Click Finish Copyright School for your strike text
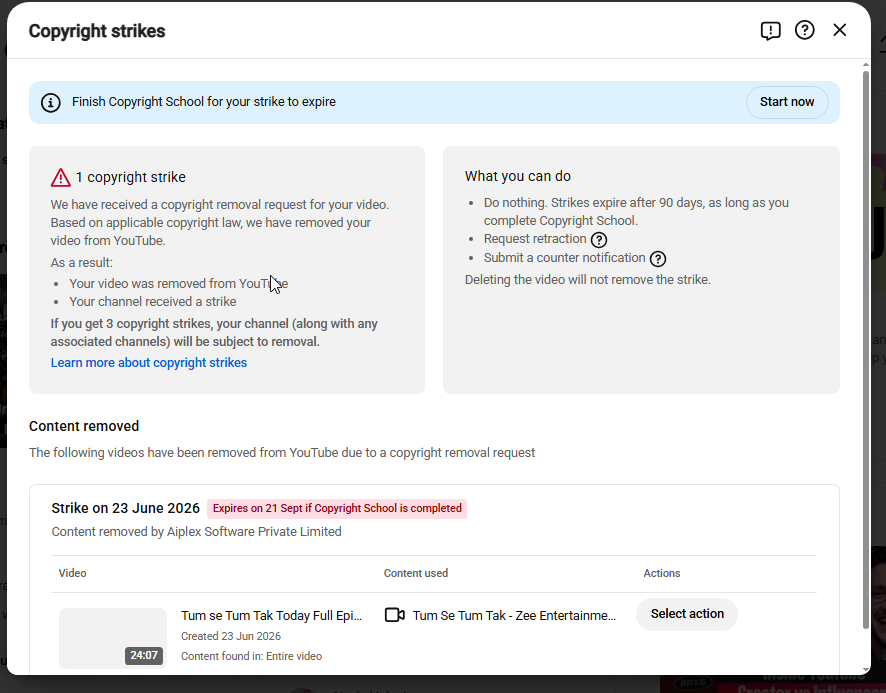 (x=203, y=102)
